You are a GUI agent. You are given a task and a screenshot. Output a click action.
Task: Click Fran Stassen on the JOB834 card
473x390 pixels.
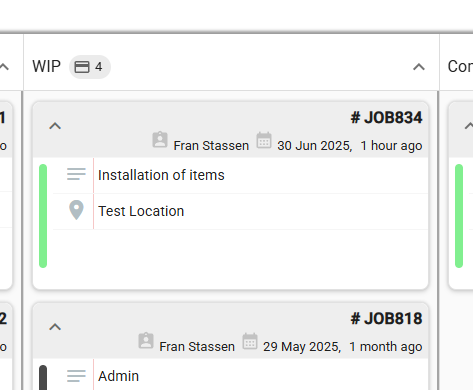pyautogui.click(x=211, y=146)
